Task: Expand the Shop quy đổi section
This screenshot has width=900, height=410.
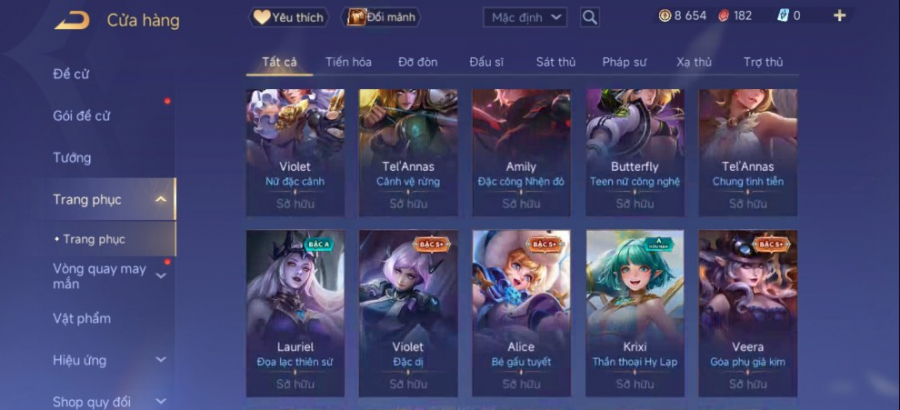Action: [161, 401]
